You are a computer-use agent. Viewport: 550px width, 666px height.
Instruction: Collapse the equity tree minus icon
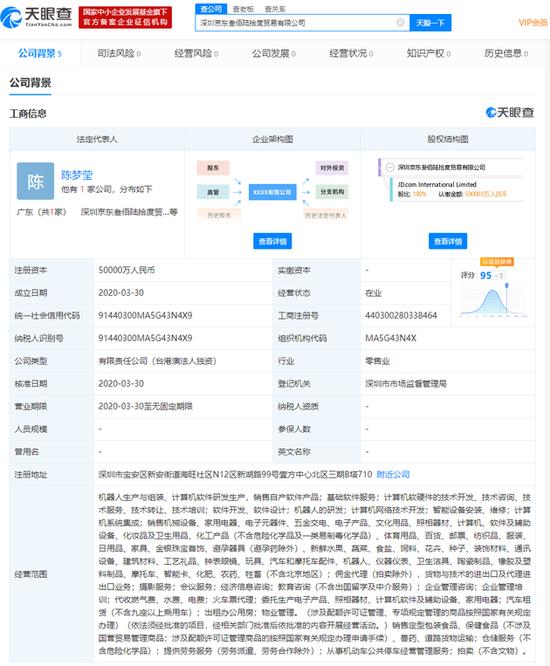(389, 167)
